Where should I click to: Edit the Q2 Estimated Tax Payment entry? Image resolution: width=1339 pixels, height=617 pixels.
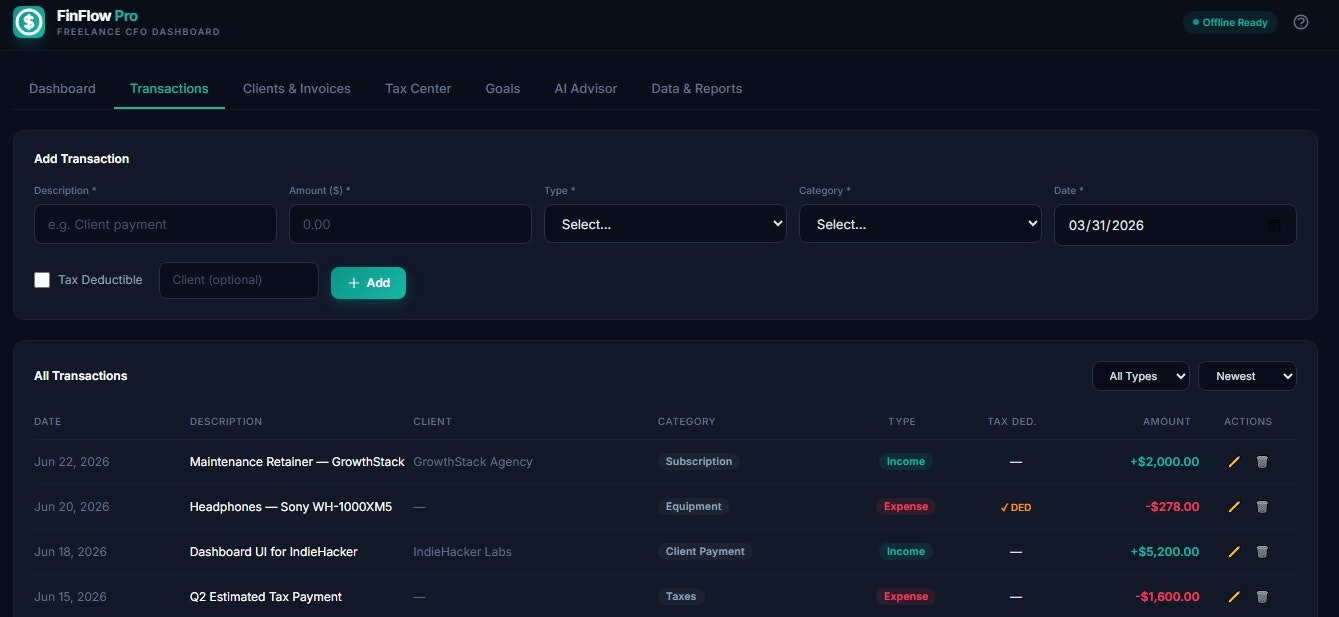coord(1233,596)
